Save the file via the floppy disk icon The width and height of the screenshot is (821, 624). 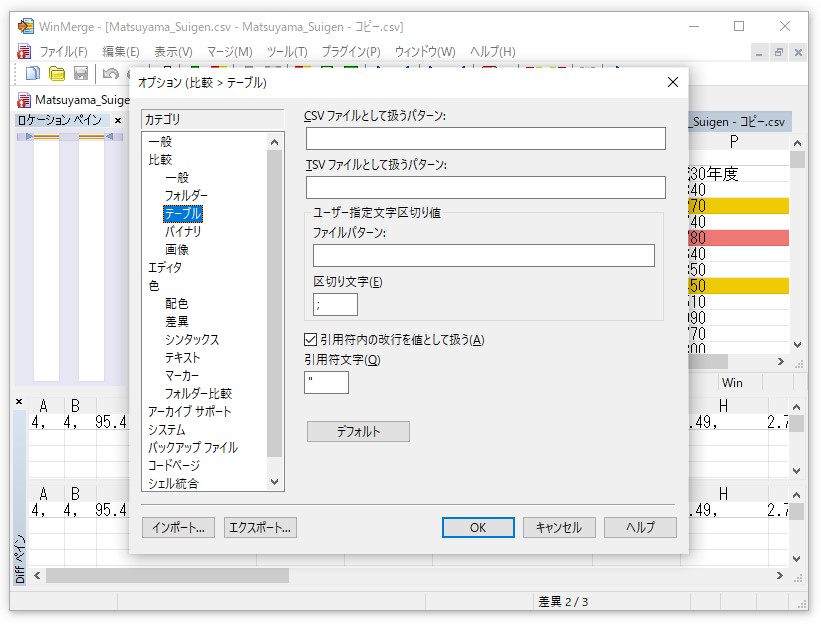(x=81, y=73)
